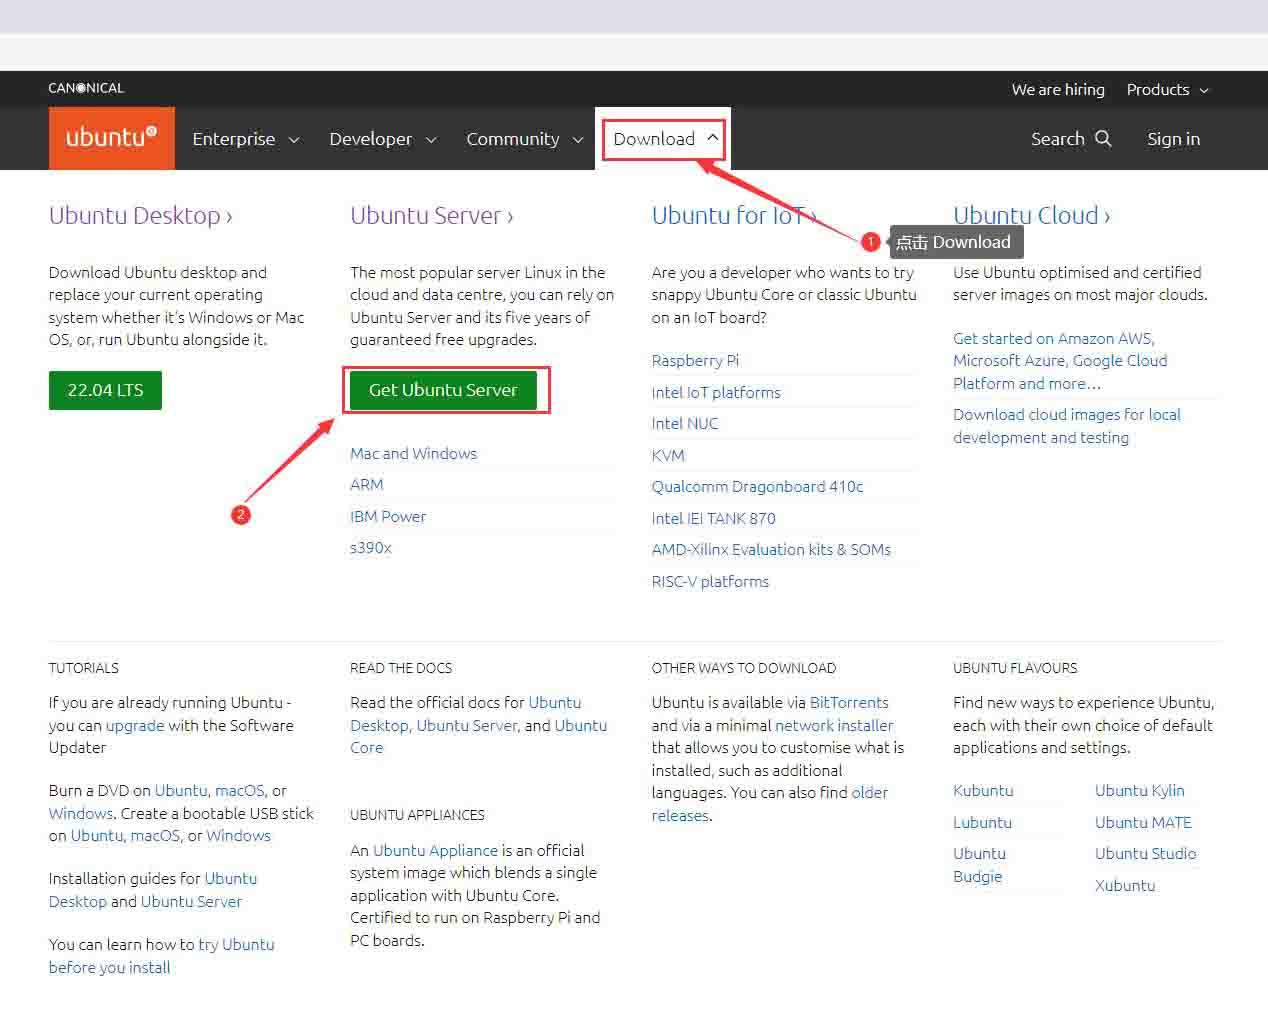Screen dimensions: 1268x1010
Task: Expand the Developer menu
Action: pos(382,139)
